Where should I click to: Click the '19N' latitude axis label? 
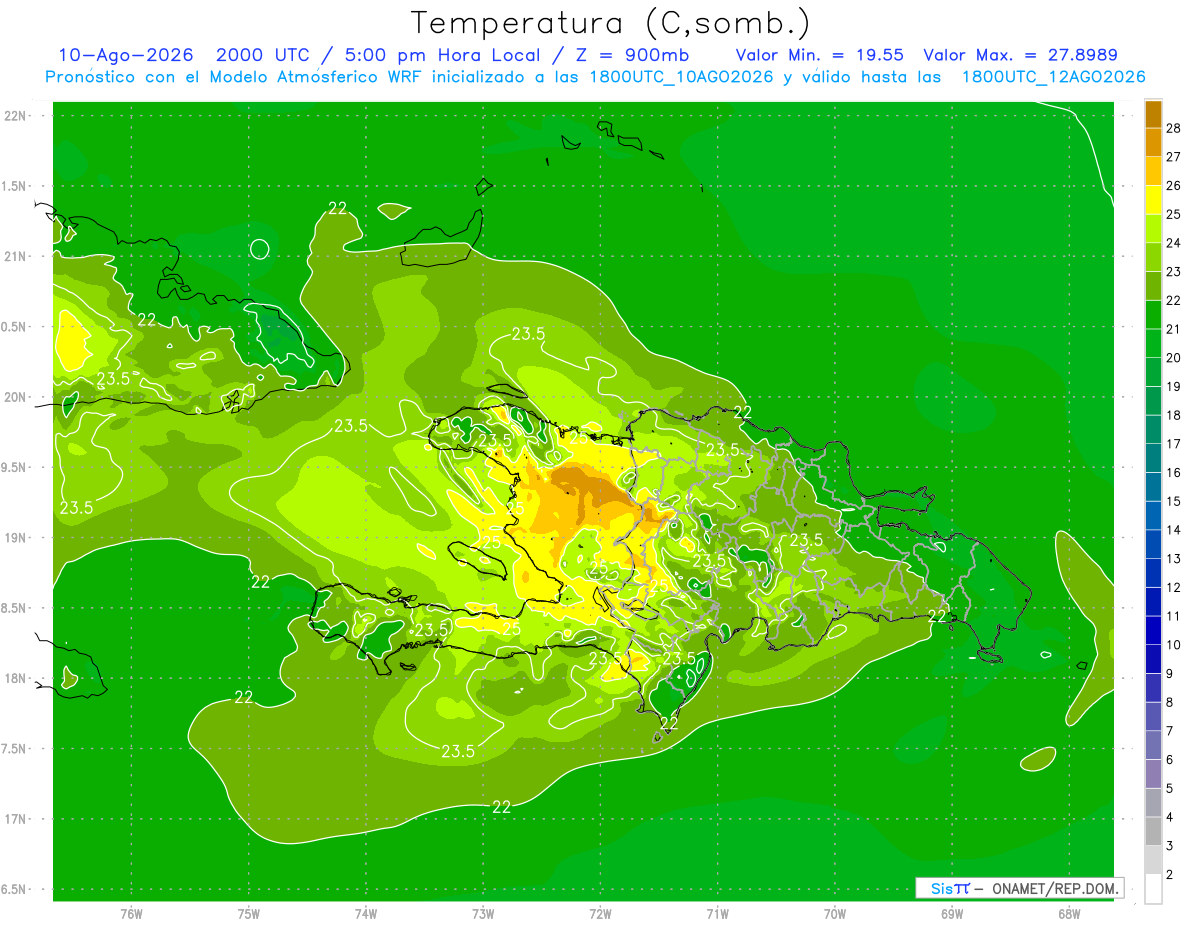[x=16, y=538]
